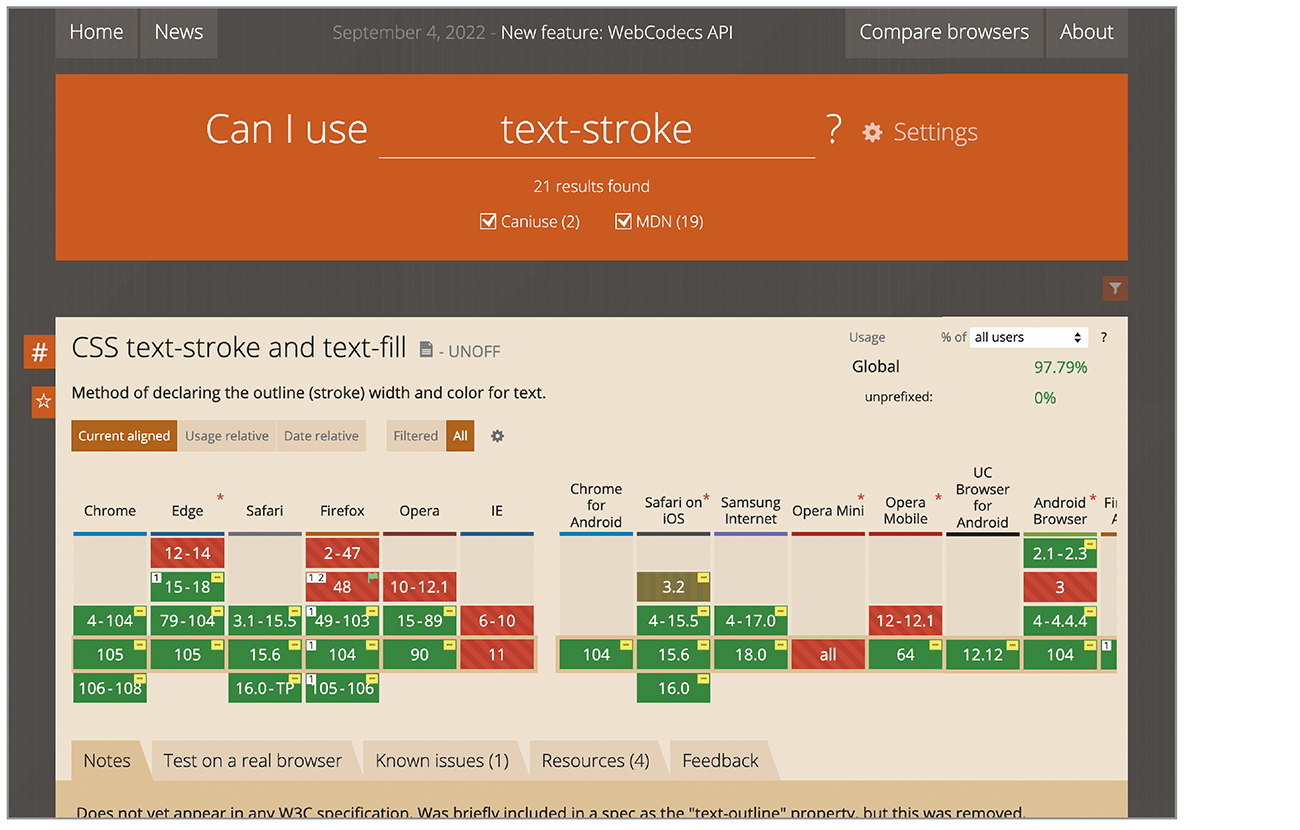Screen dimensions: 1300x830
Task: Click IE 11 cell
Action: click(x=497, y=655)
